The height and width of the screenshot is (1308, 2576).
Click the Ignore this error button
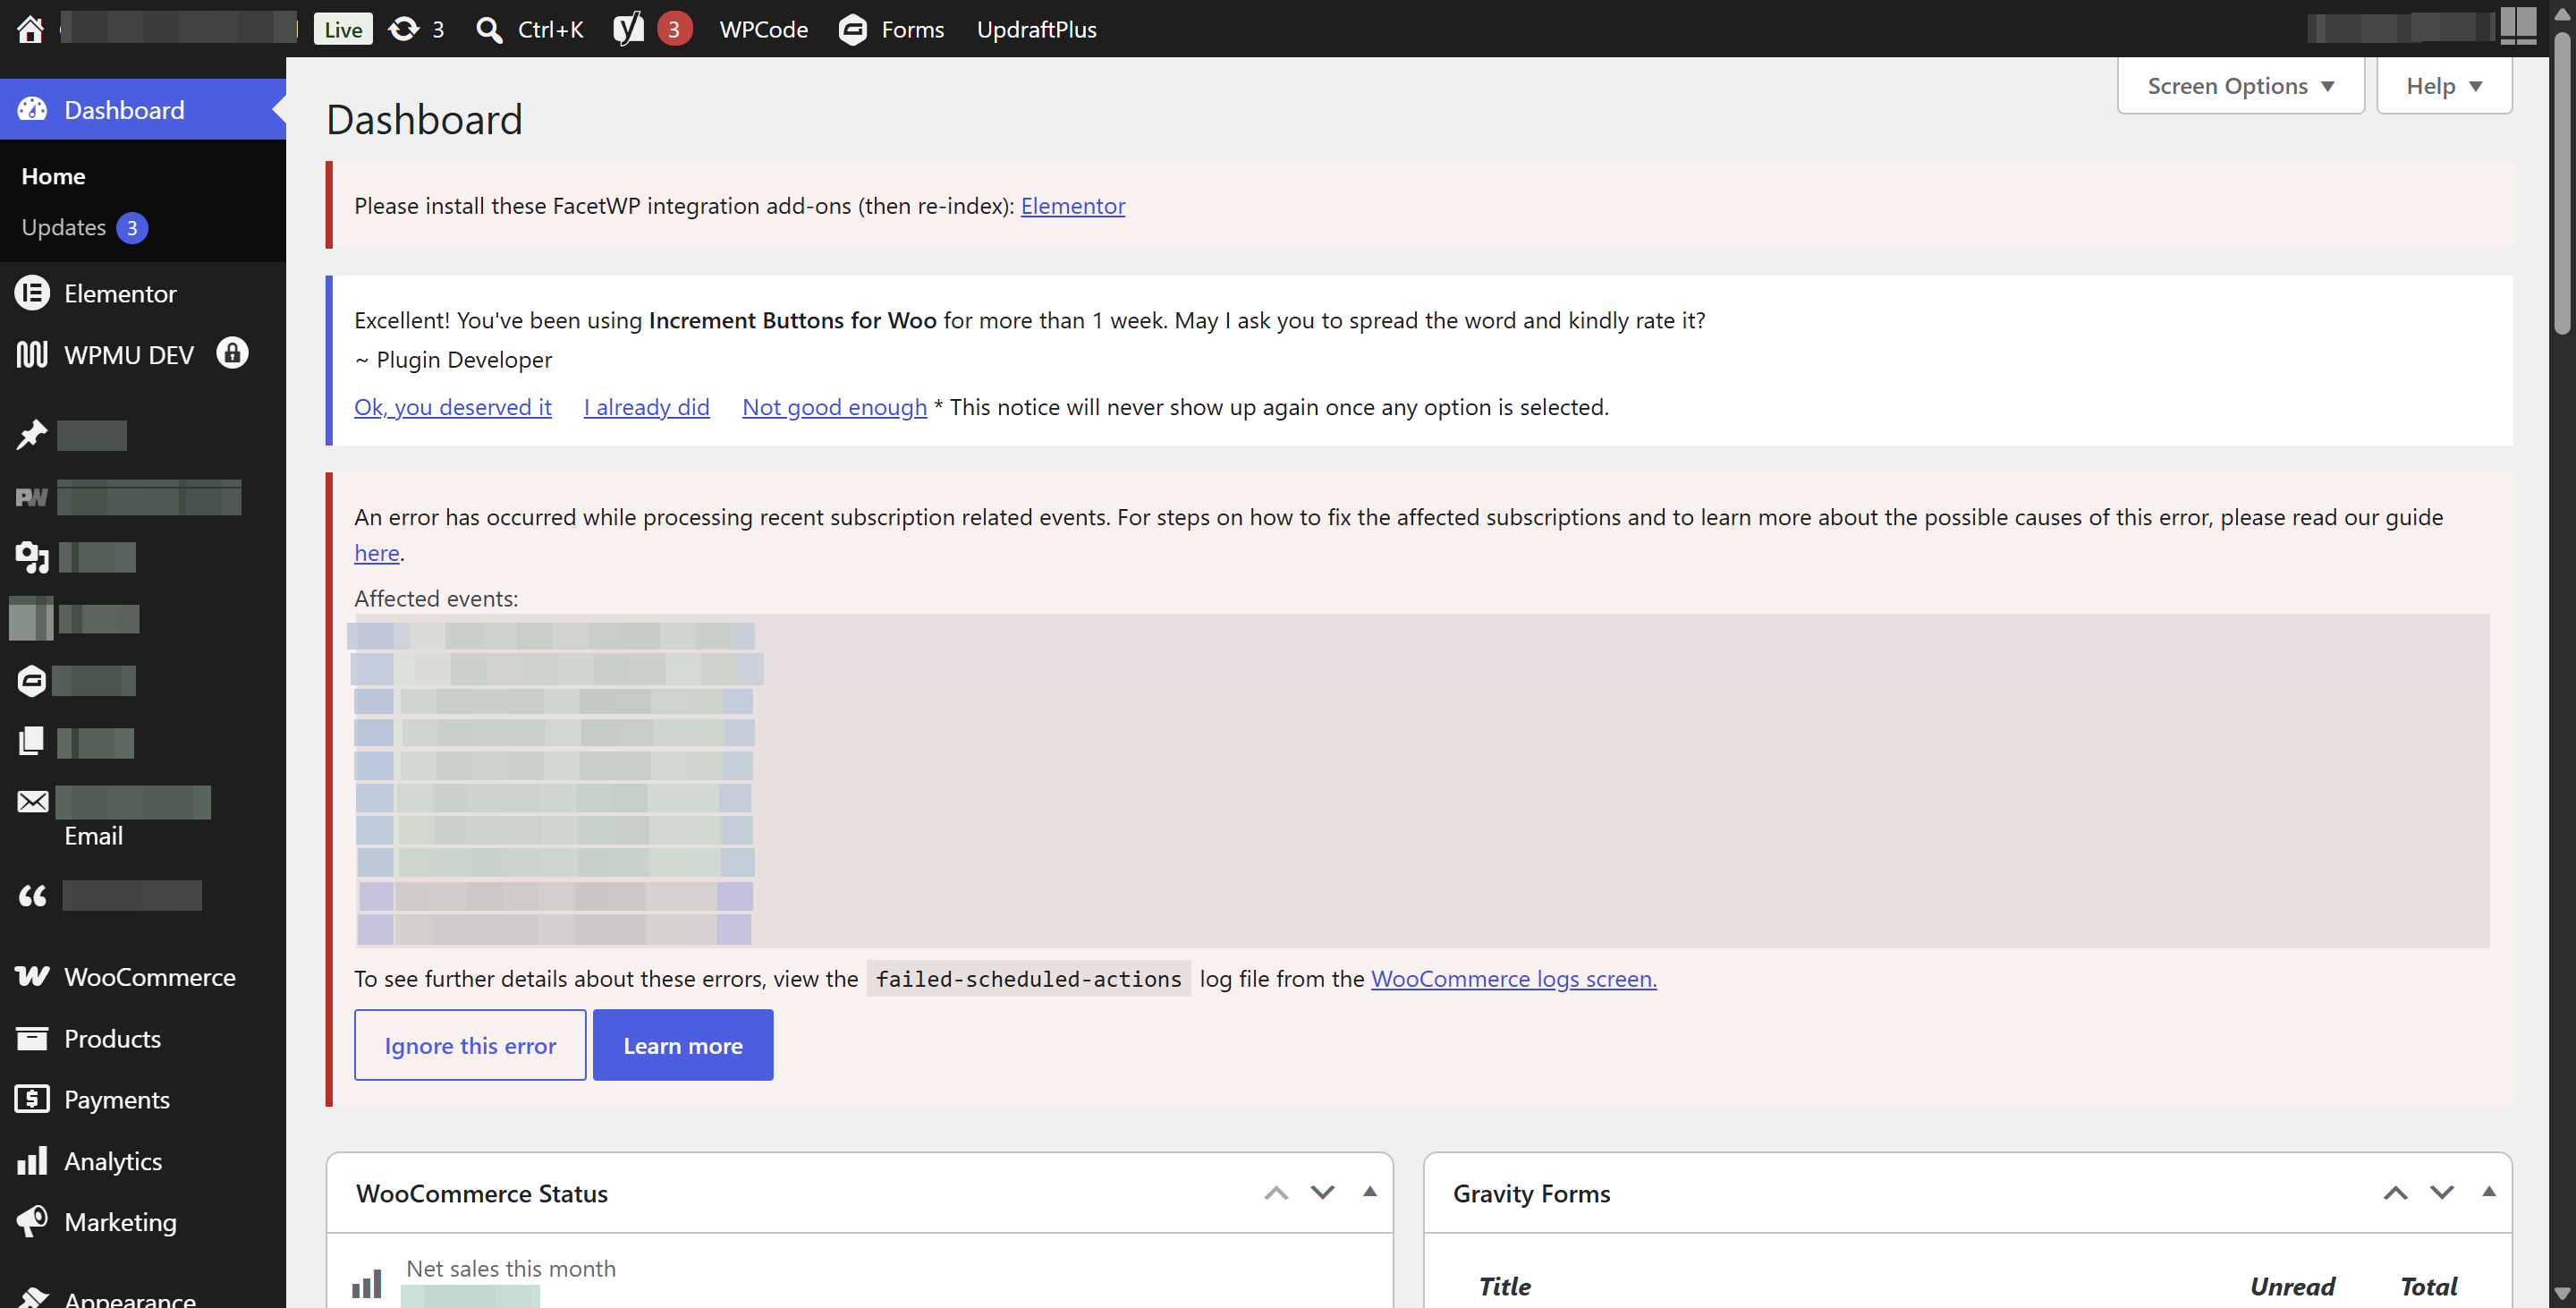coord(470,1045)
